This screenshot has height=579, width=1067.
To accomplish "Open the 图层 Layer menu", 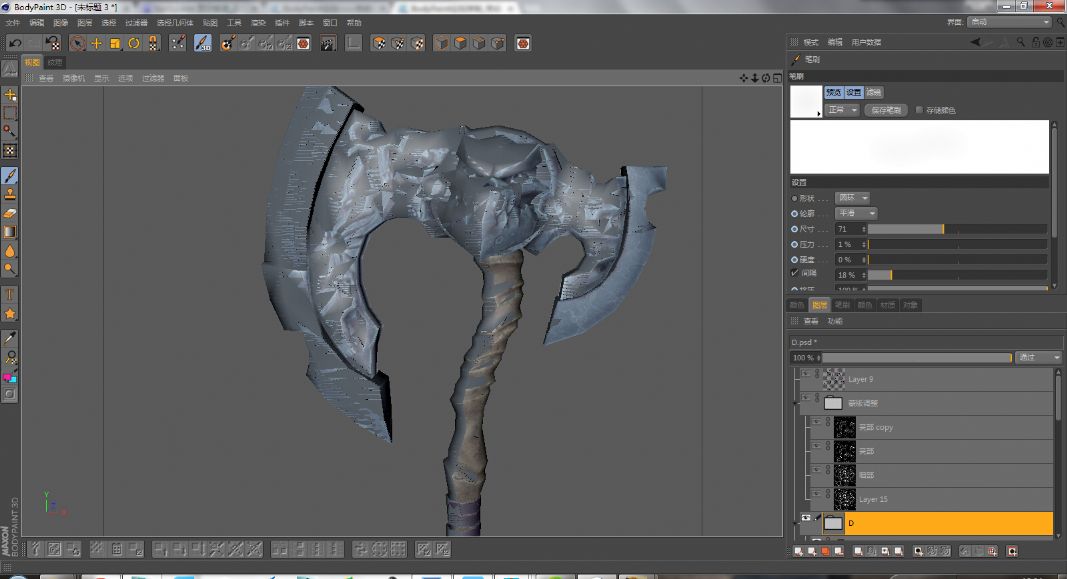I will 84,23.
